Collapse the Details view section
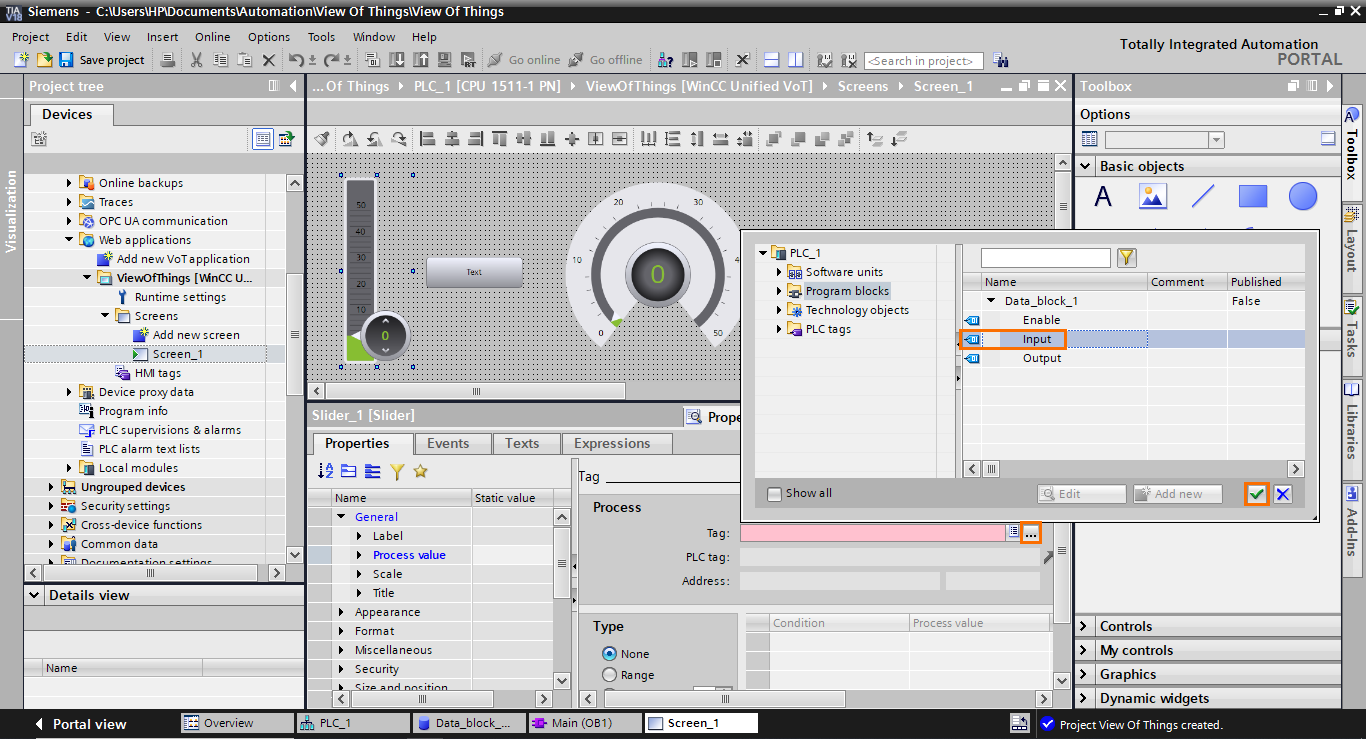Screen dimensions: 1366x739 click(x=35, y=595)
